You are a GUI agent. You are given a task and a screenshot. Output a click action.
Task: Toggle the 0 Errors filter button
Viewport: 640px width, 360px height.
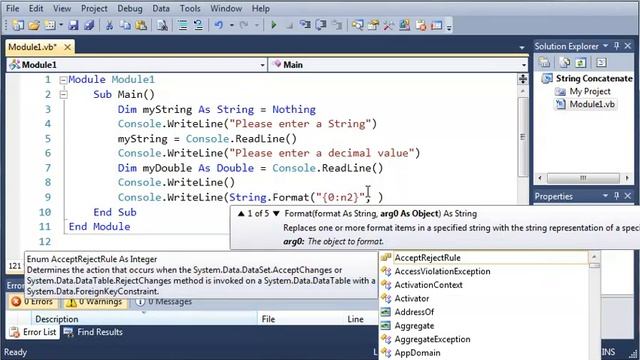click(x=33, y=302)
